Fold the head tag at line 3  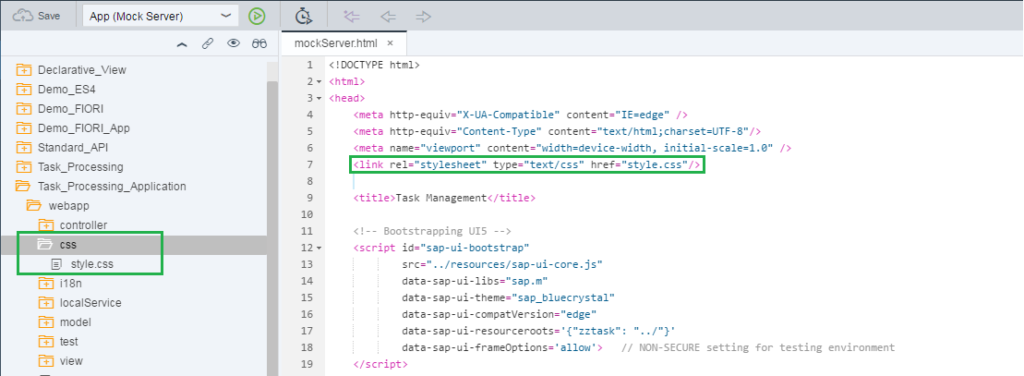[319, 98]
